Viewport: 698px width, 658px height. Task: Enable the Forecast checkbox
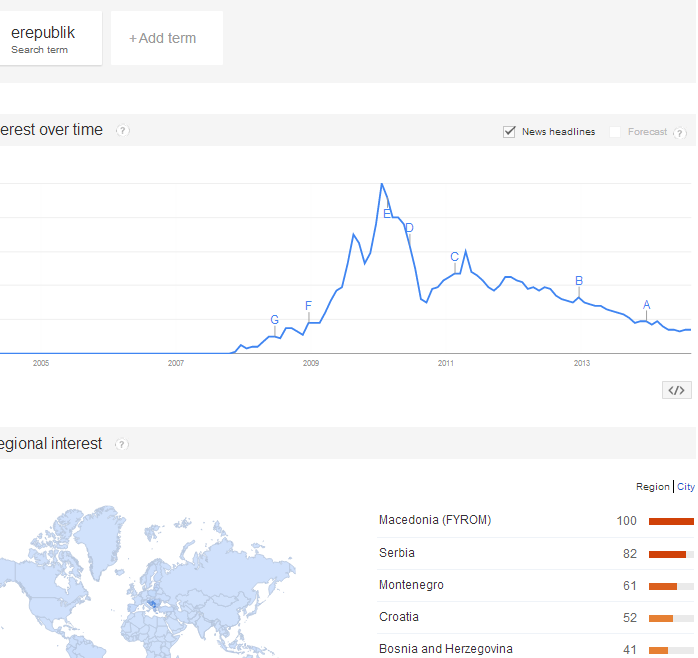click(x=615, y=131)
